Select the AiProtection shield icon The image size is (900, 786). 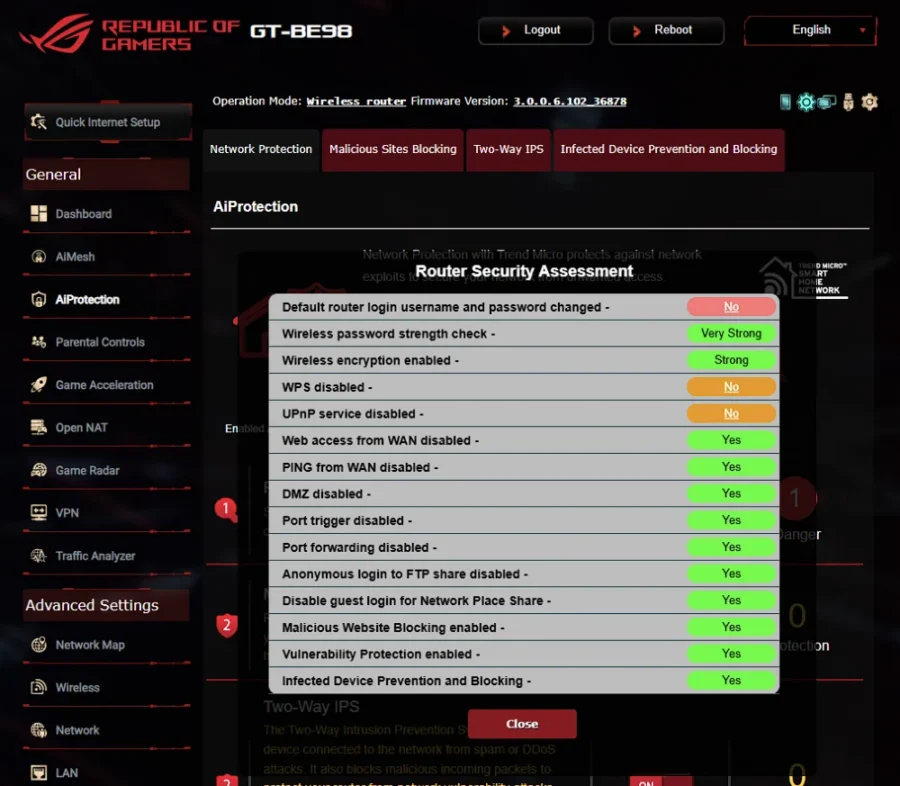38,299
